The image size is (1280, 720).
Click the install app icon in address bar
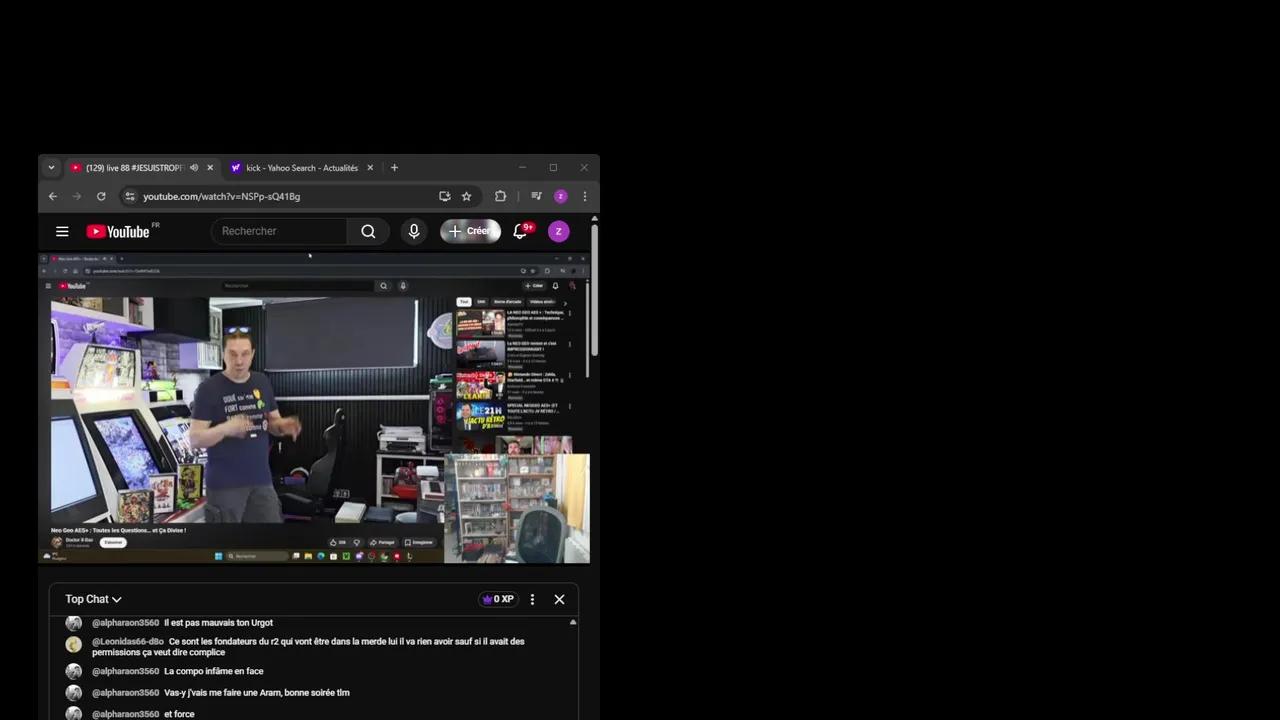pos(445,197)
